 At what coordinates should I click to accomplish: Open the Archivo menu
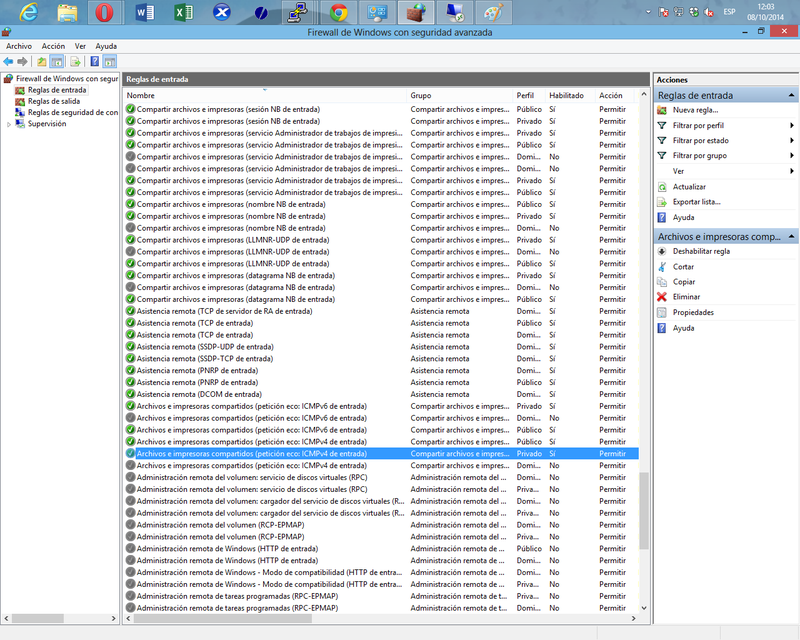[19, 46]
